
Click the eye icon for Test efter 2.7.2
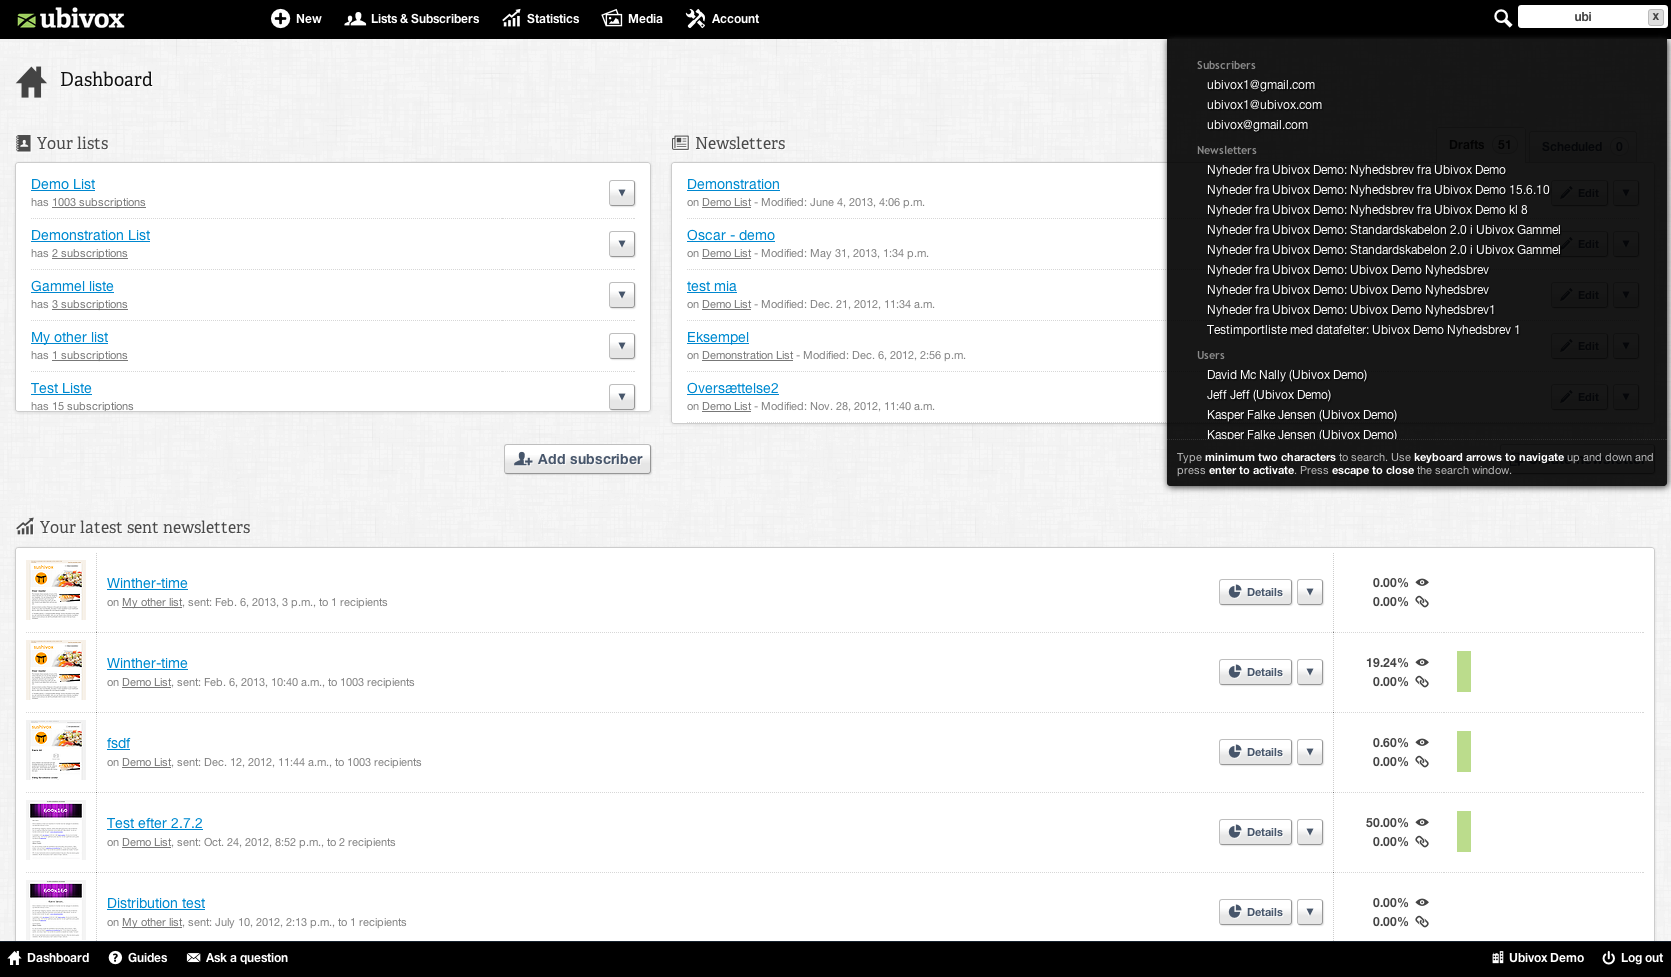tap(1422, 822)
